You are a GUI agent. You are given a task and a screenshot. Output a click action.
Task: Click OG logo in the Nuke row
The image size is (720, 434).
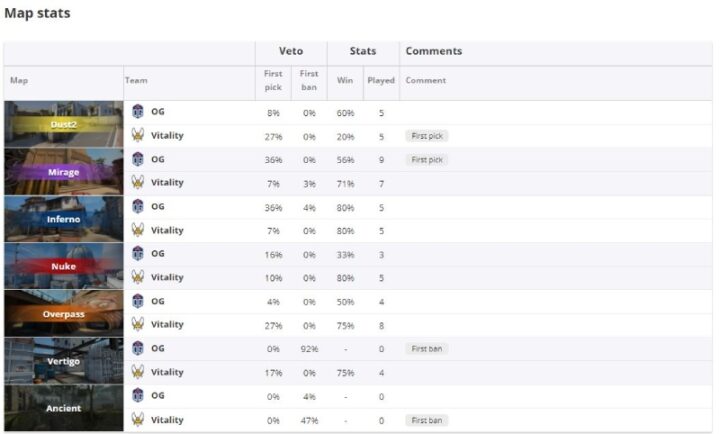point(138,254)
